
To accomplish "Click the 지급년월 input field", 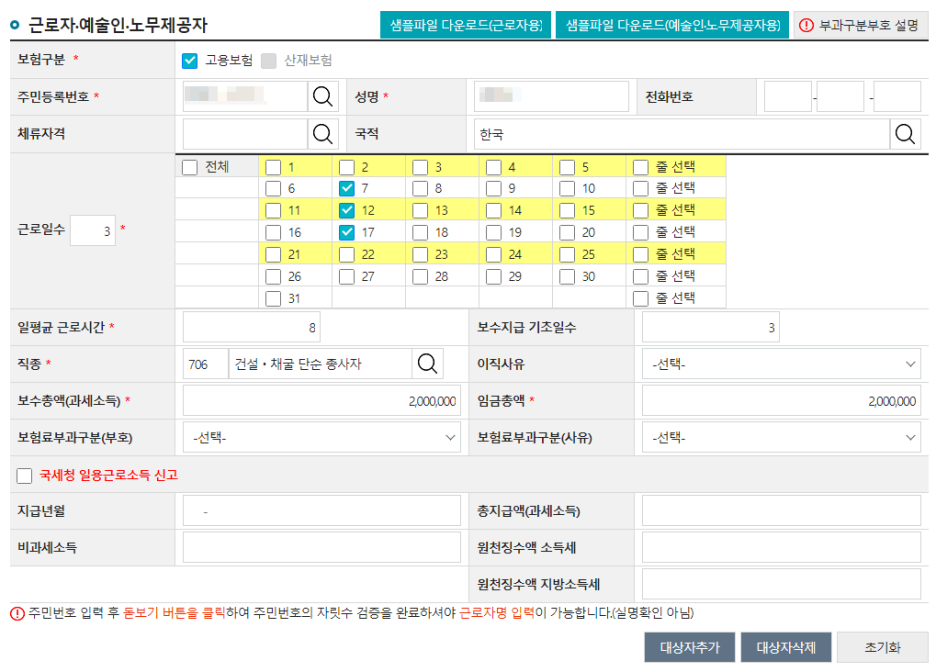I will tap(322, 511).
